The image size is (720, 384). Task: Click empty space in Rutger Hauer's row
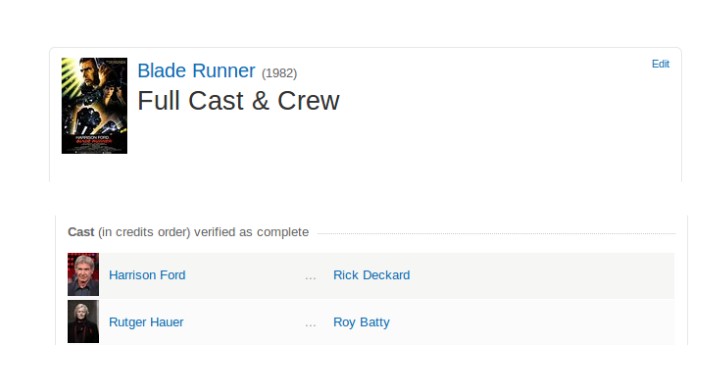pos(533,322)
